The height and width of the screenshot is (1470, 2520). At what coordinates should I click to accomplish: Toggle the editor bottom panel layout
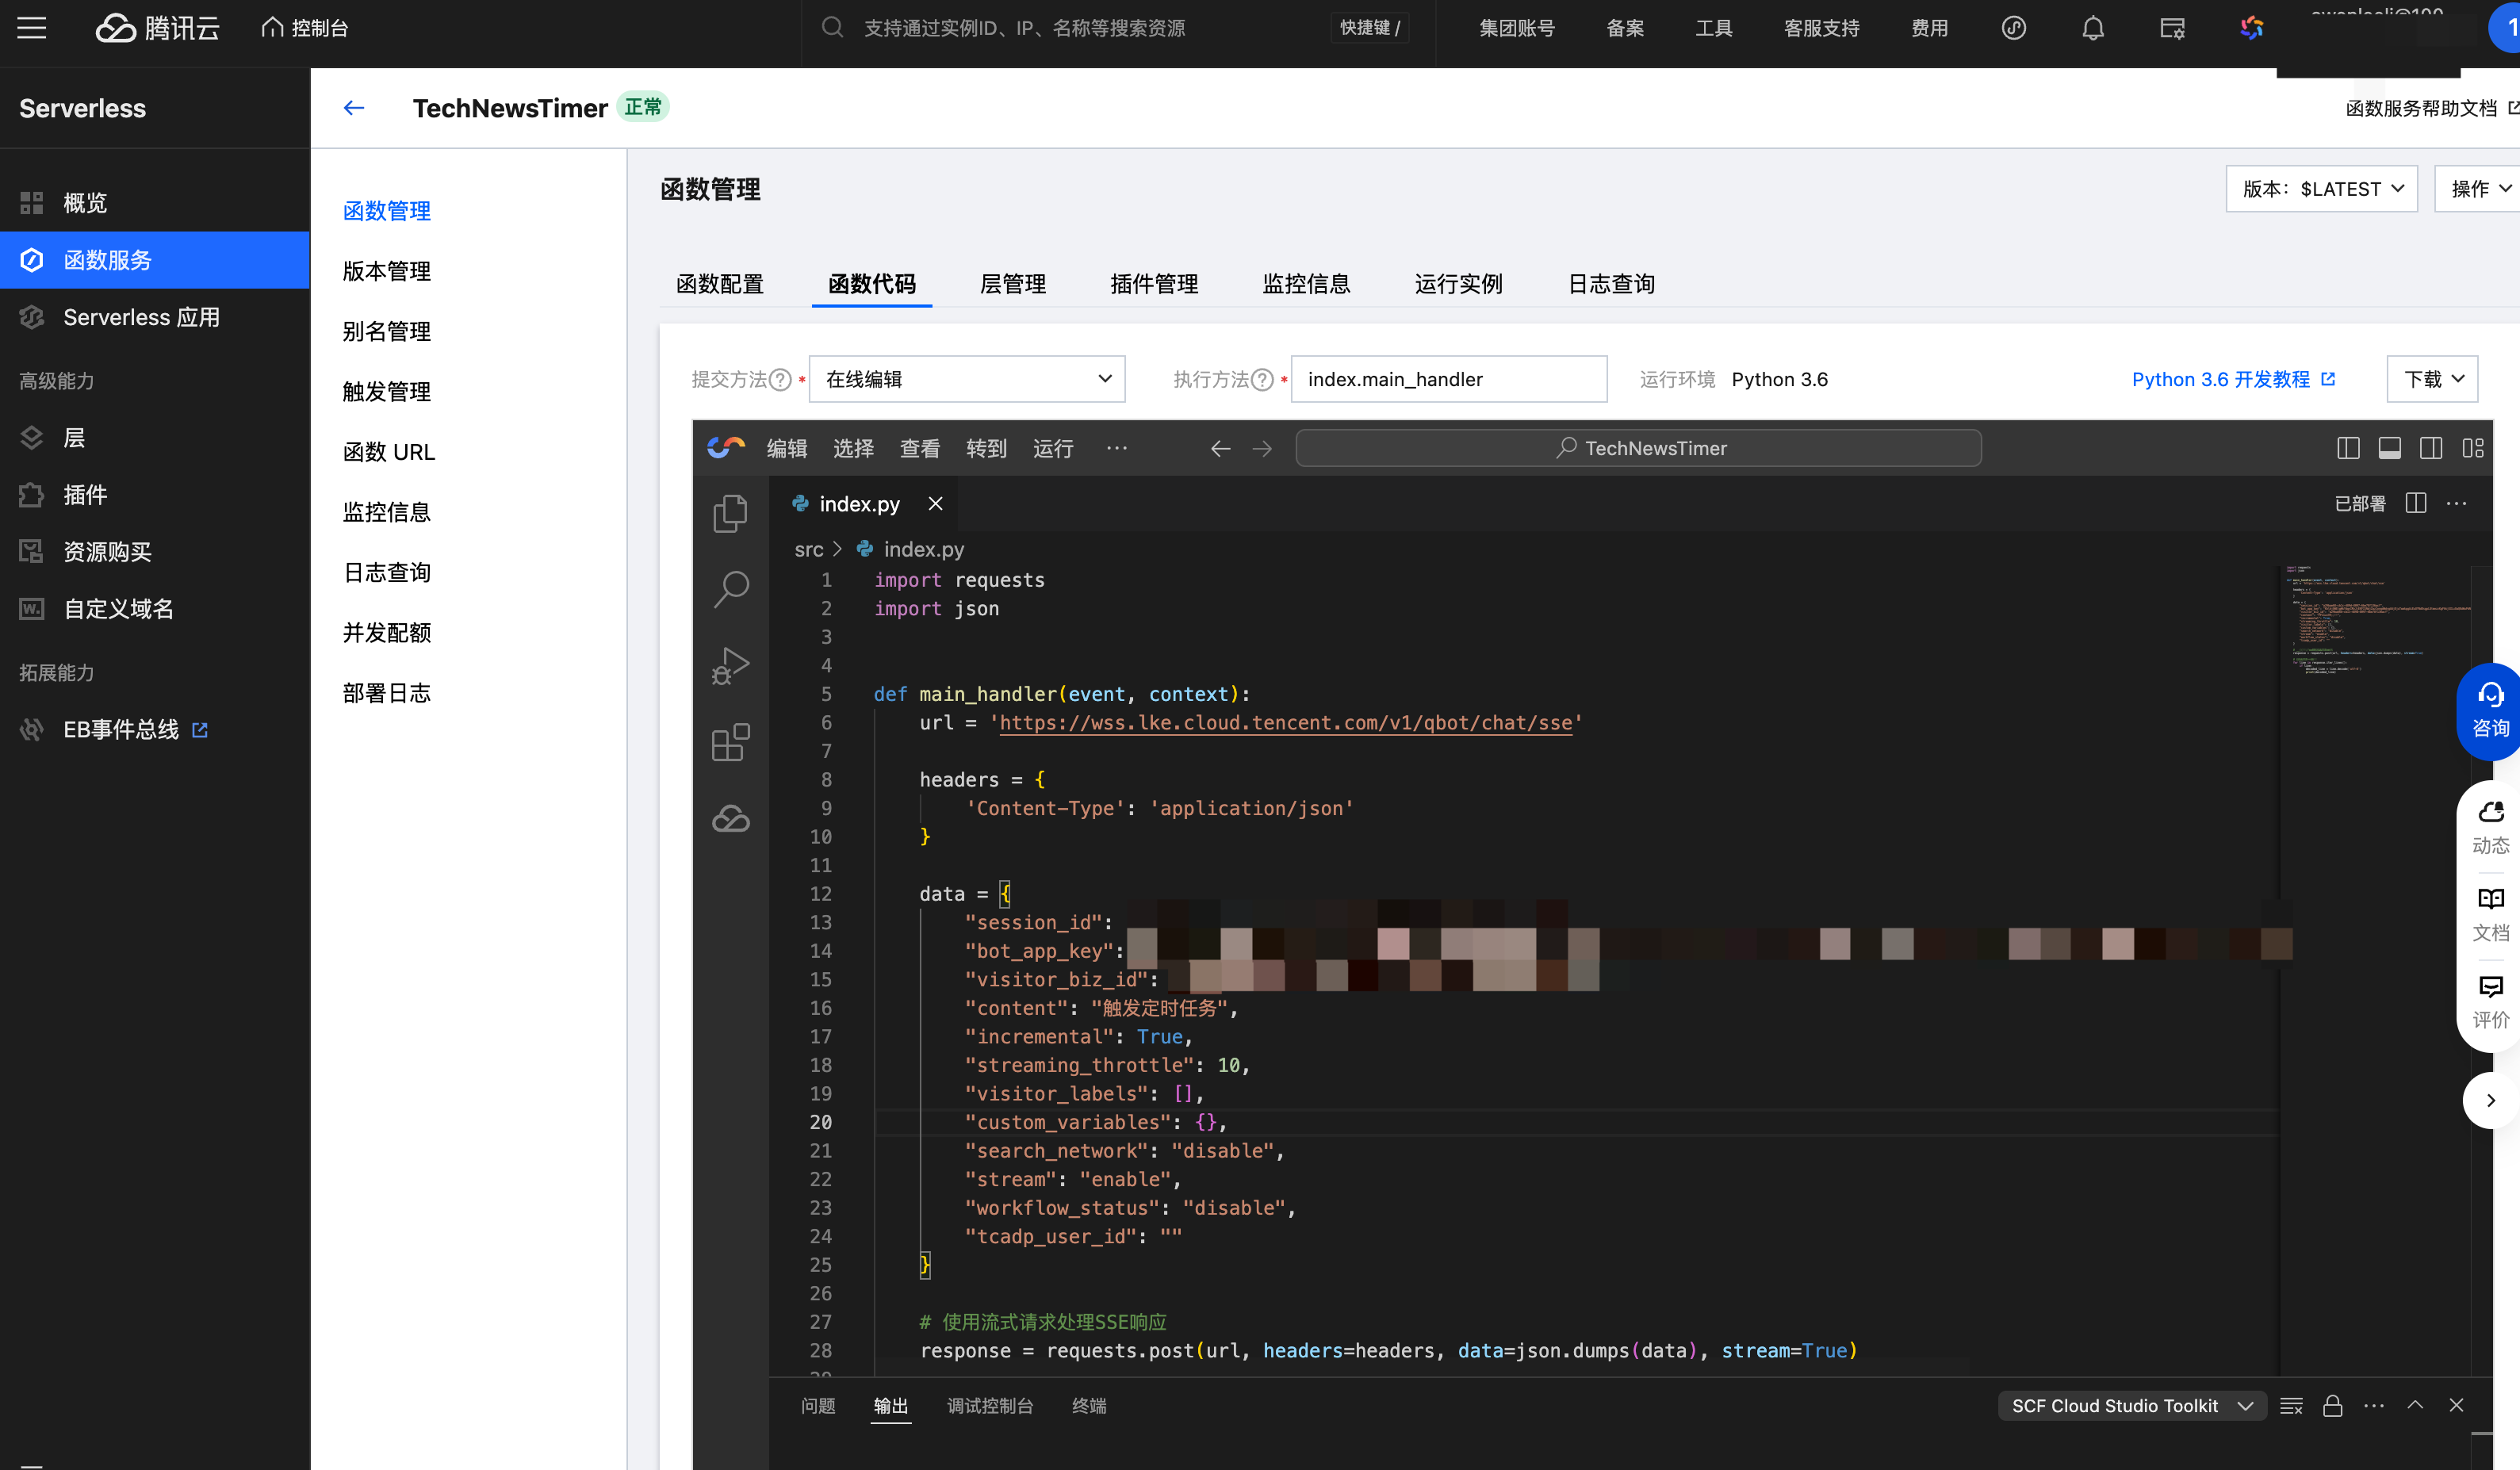pos(2389,448)
